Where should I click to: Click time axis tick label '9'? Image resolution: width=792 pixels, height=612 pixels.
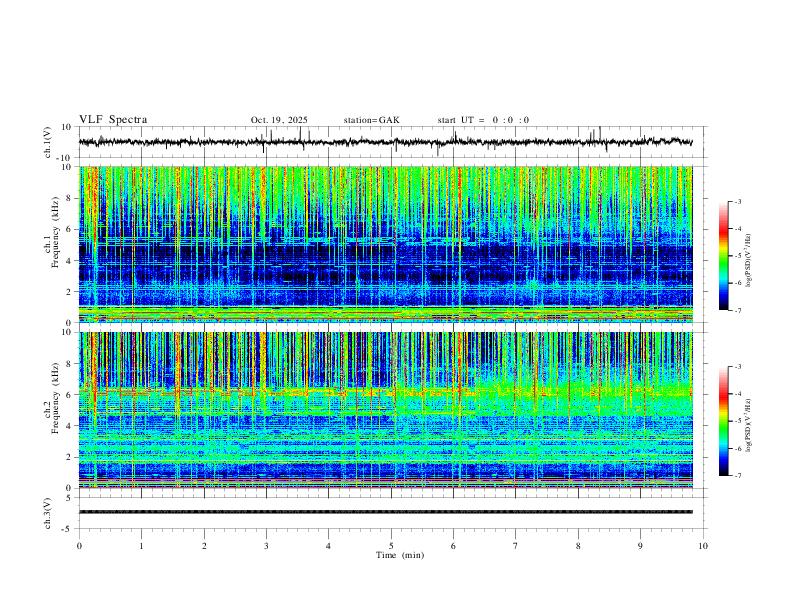pos(640,546)
